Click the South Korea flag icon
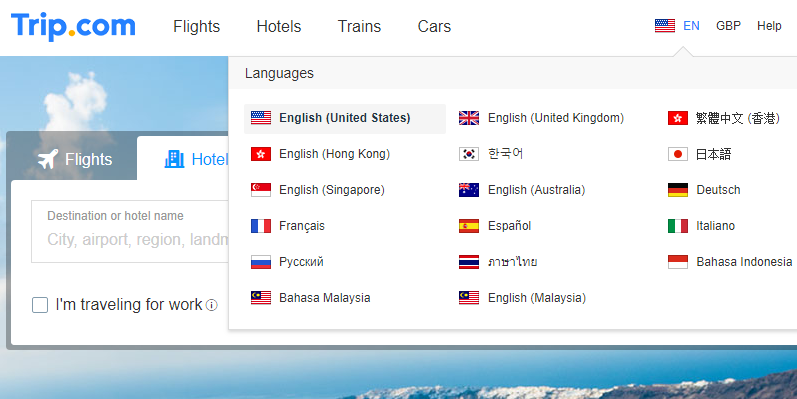 (x=469, y=154)
